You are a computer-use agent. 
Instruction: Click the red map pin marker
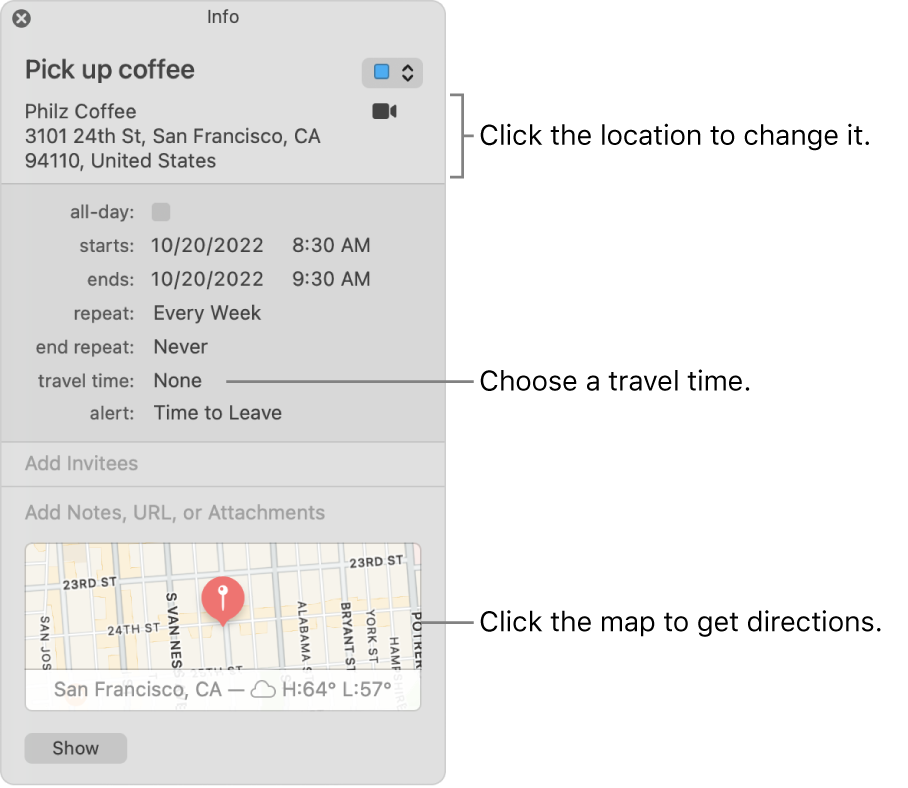tap(224, 600)
